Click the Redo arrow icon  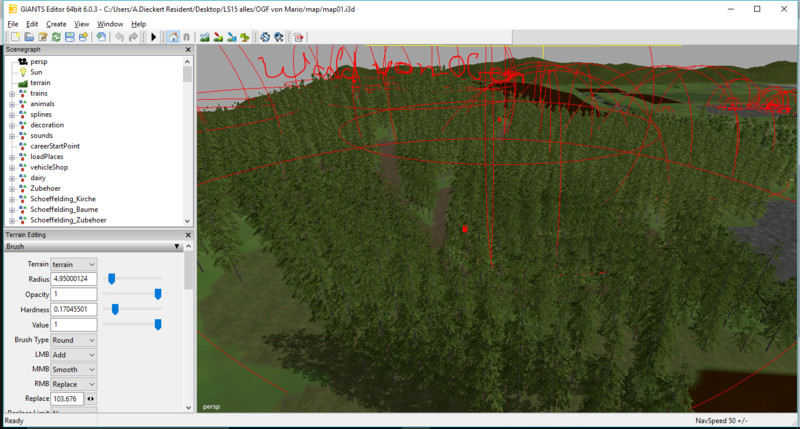click(134, 37)
